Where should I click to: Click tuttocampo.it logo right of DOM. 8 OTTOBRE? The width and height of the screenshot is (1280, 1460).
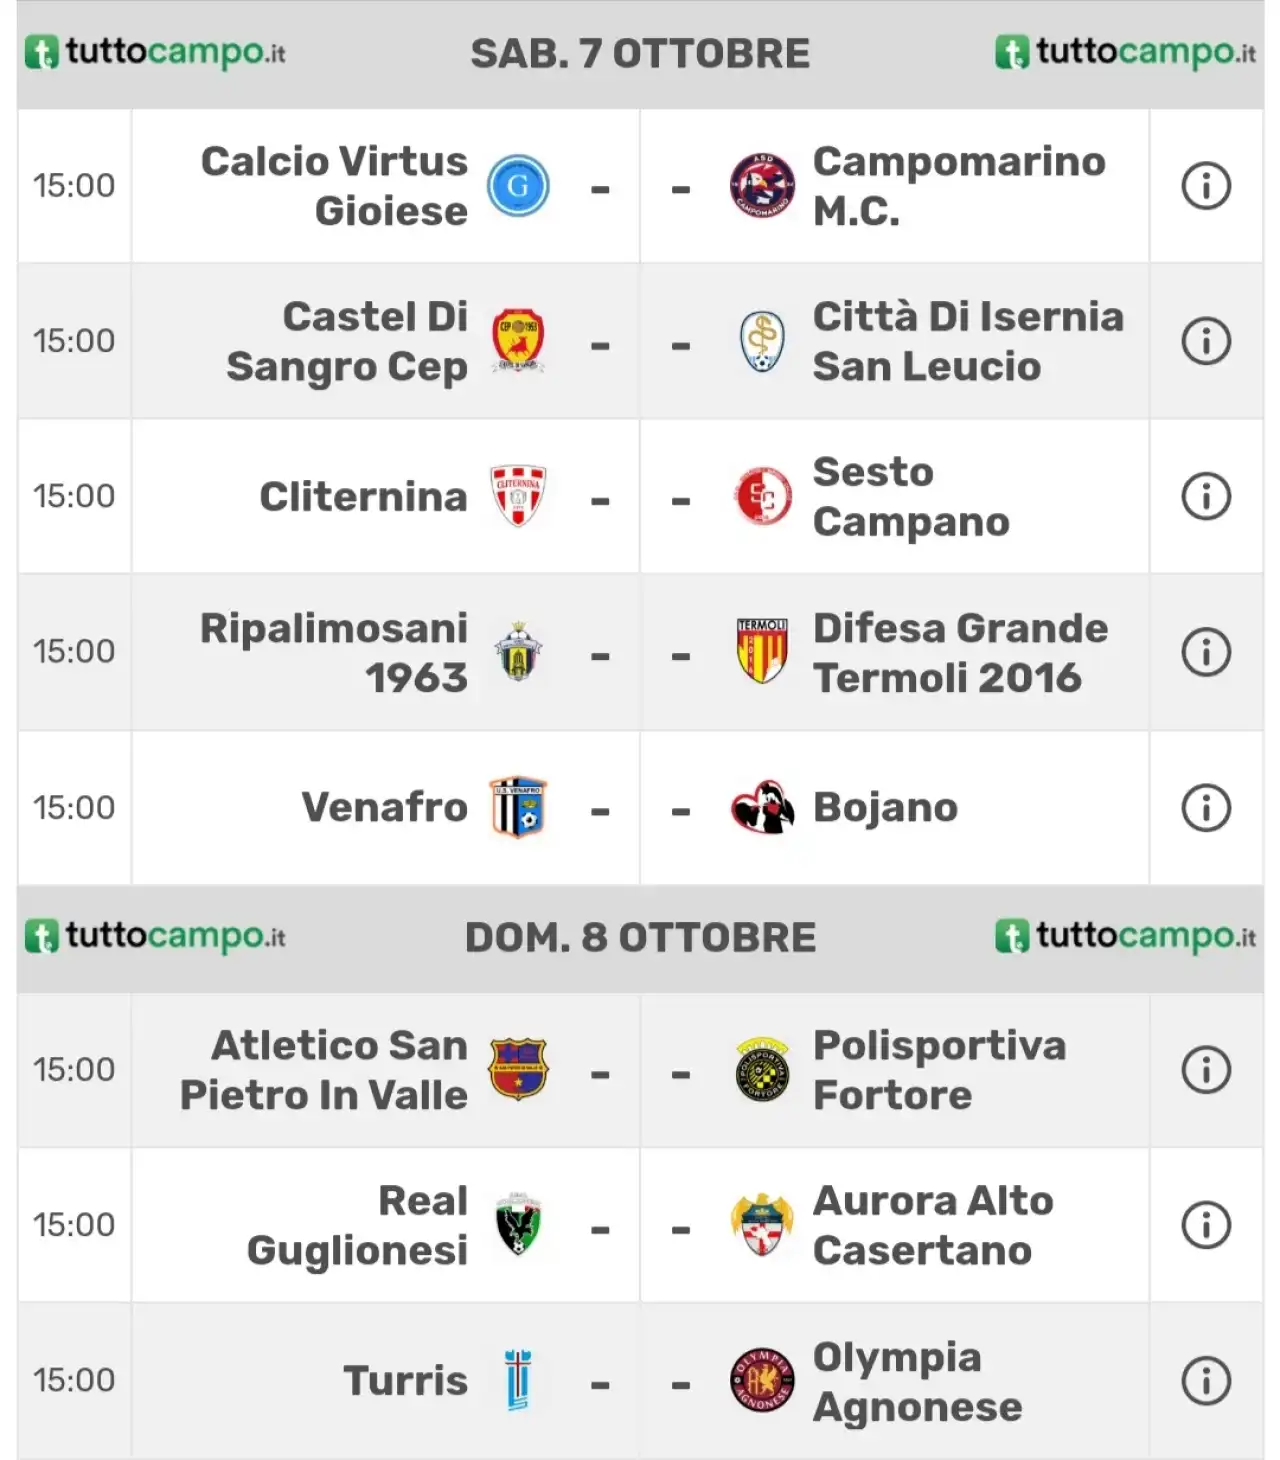[x=1125, y=937]
